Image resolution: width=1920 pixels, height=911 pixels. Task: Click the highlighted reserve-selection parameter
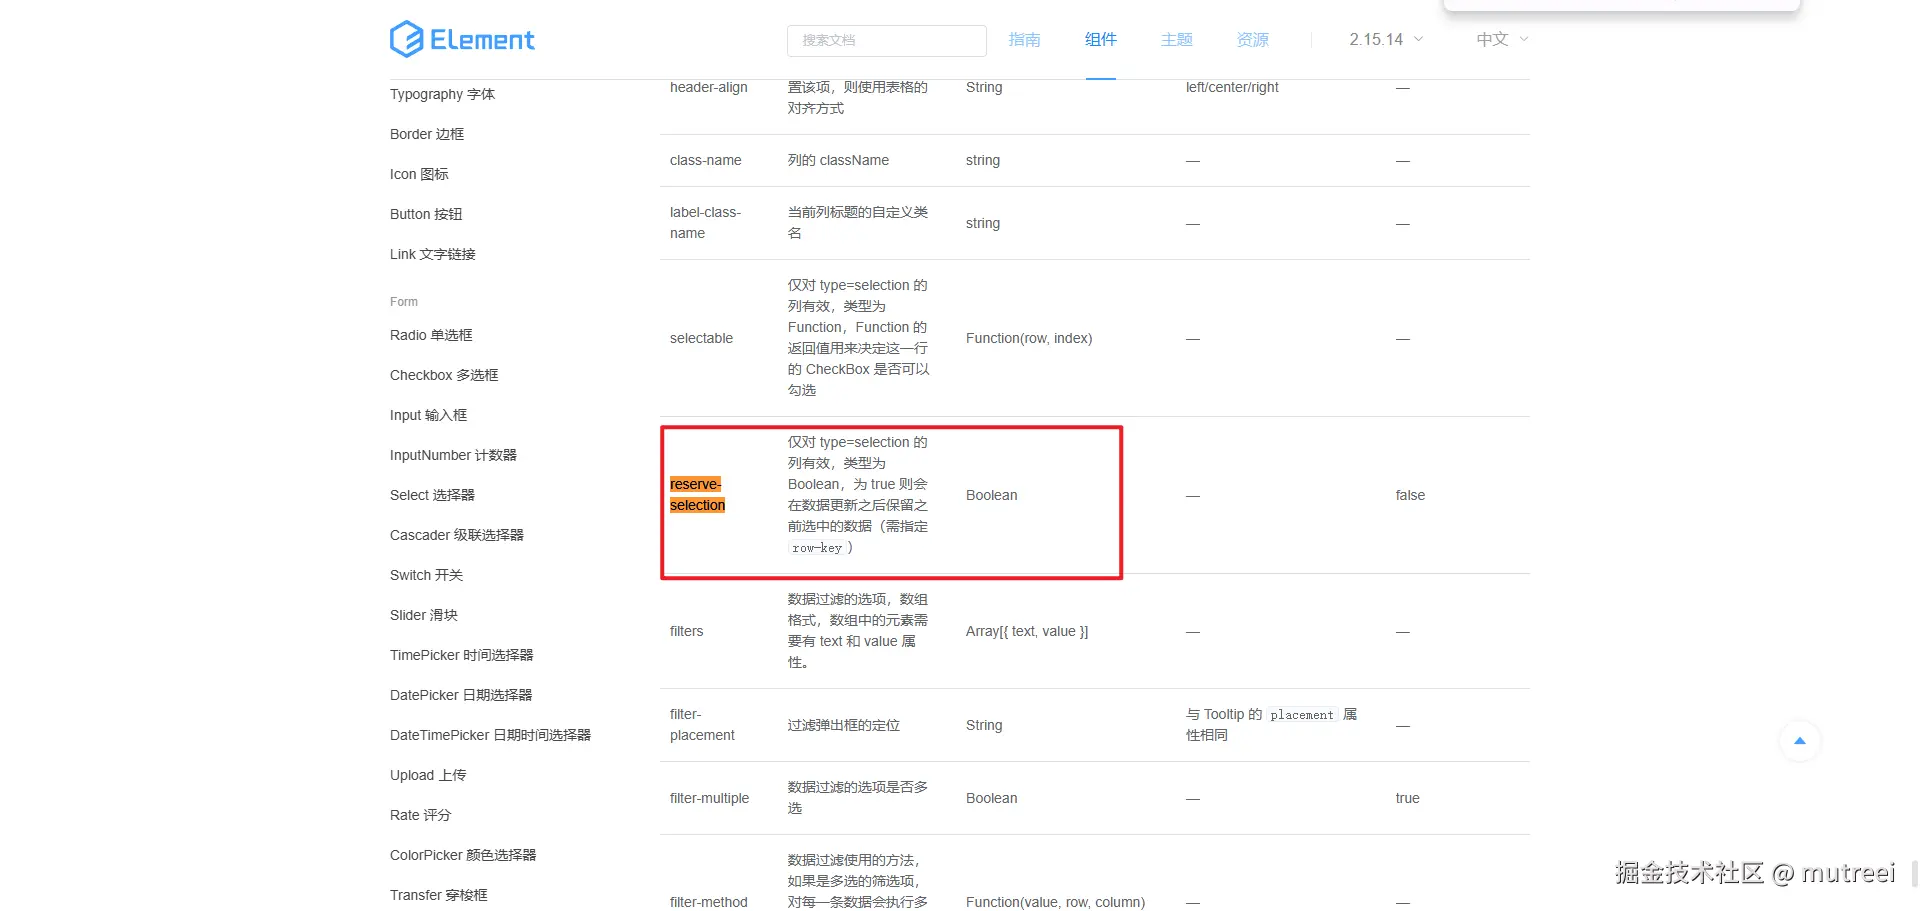697,495
